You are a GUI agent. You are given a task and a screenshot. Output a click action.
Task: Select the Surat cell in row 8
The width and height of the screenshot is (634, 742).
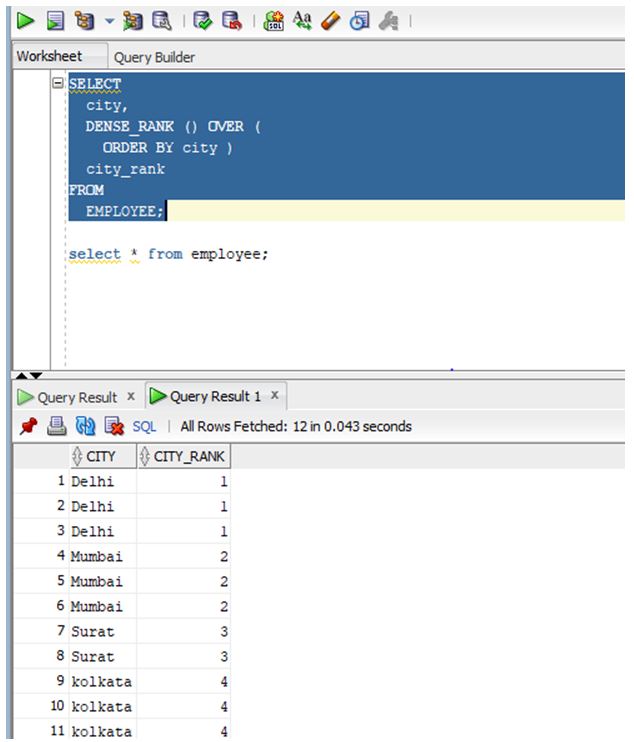click(103, 657)
